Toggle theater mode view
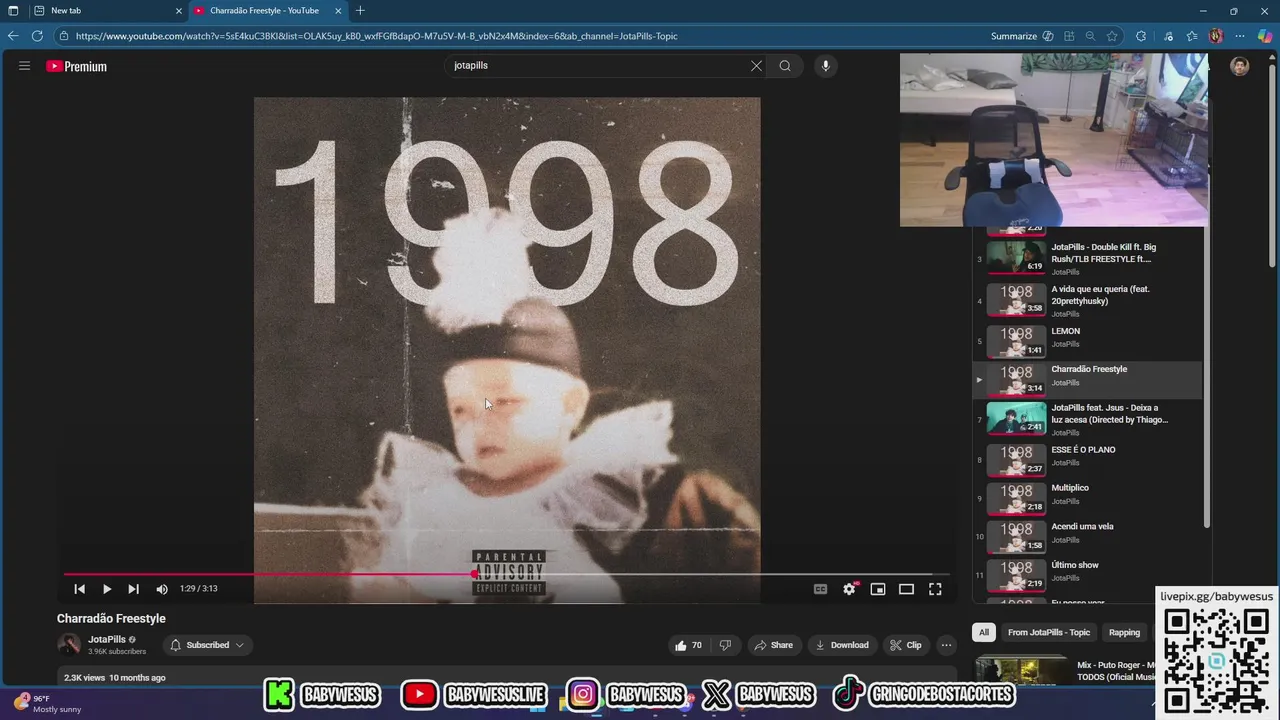Image resolution: width=1280 pixels, height=720 pixels. pyautogui.click(x=906, y=589)
